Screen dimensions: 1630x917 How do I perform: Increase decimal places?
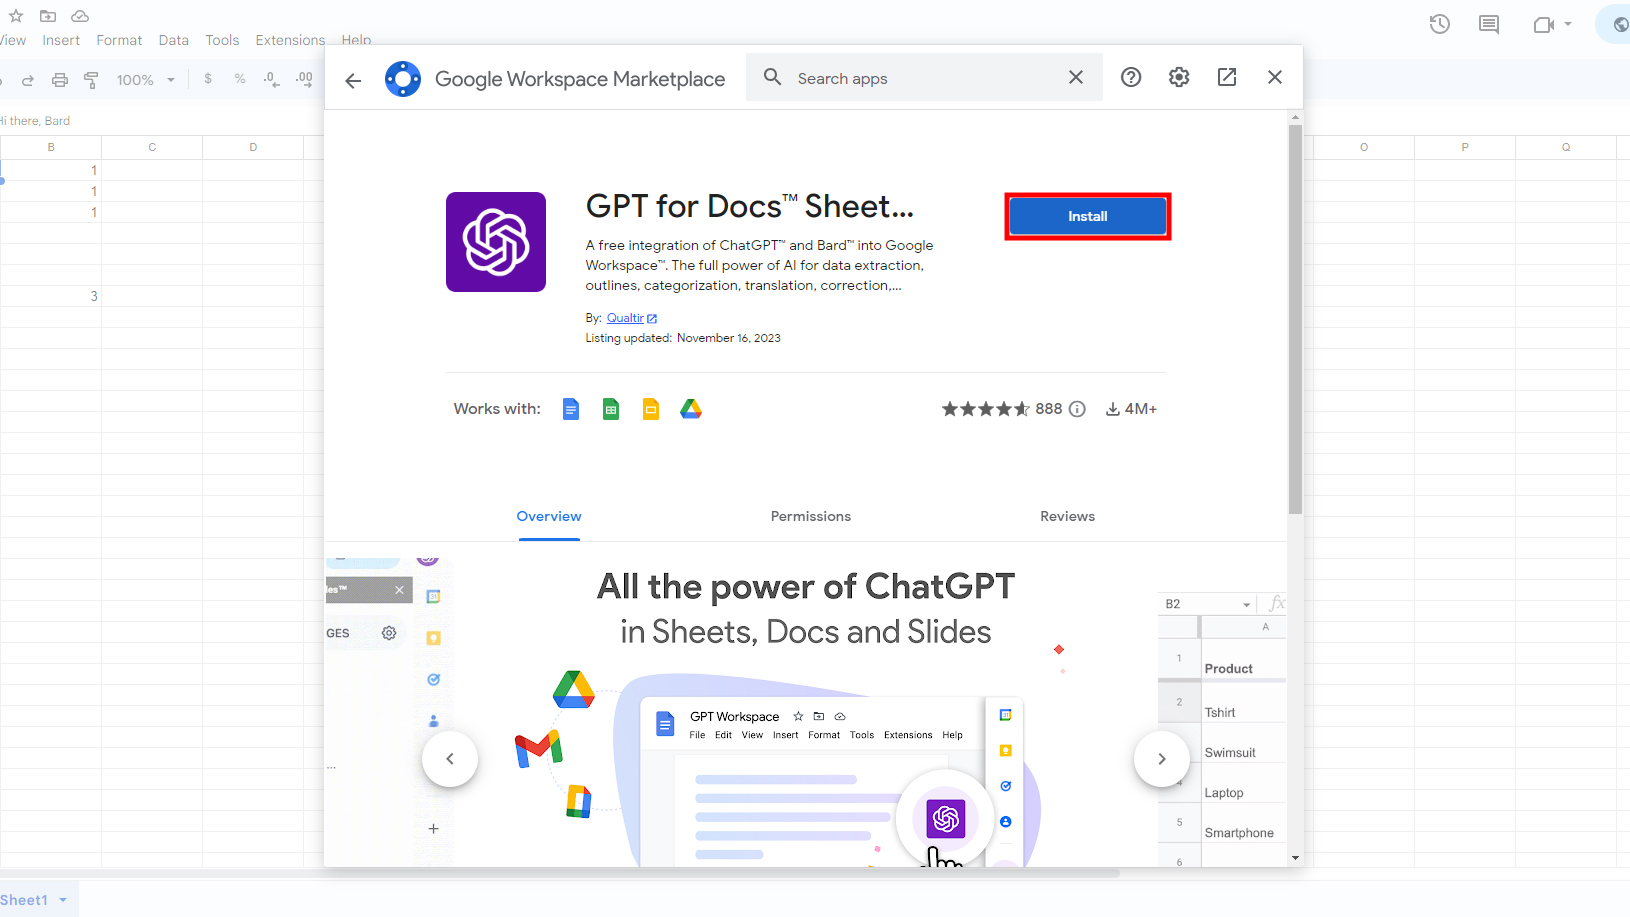click(304, 79)
